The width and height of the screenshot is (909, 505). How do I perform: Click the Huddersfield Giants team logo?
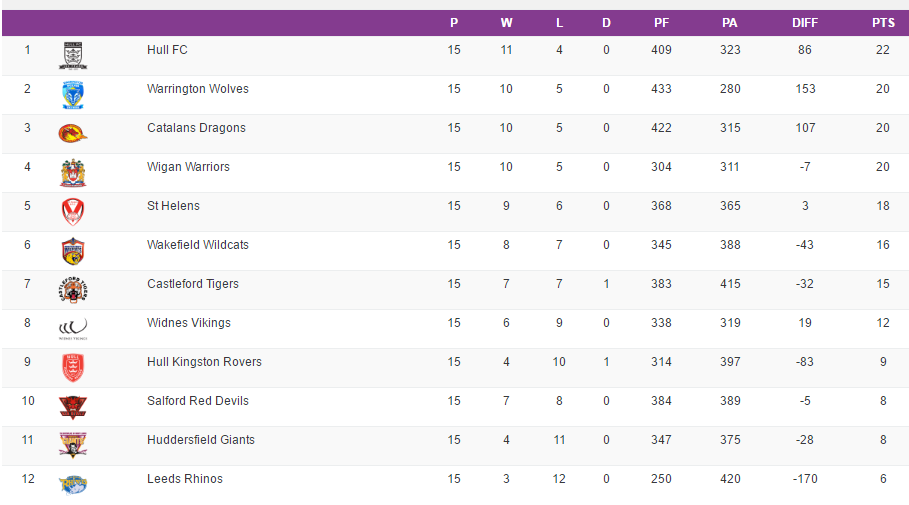click(x=73, y=445)
